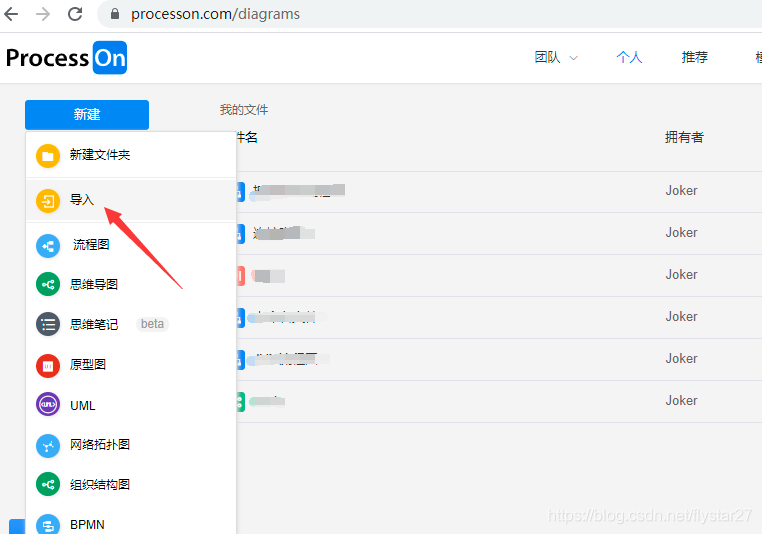Click the ProcessOn logo

tap(66, 58)
